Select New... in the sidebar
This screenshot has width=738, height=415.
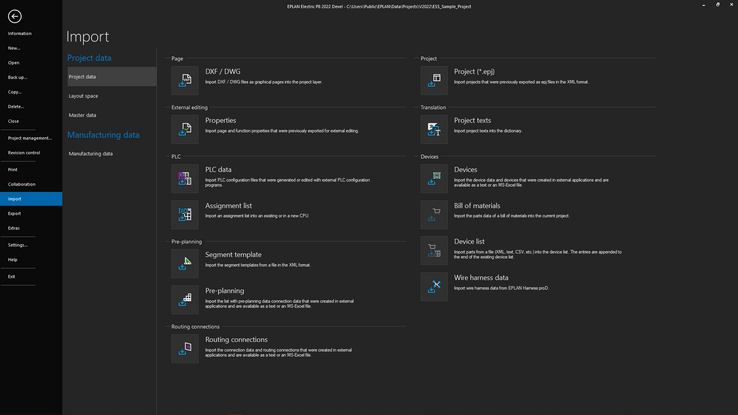coord(31,48)
